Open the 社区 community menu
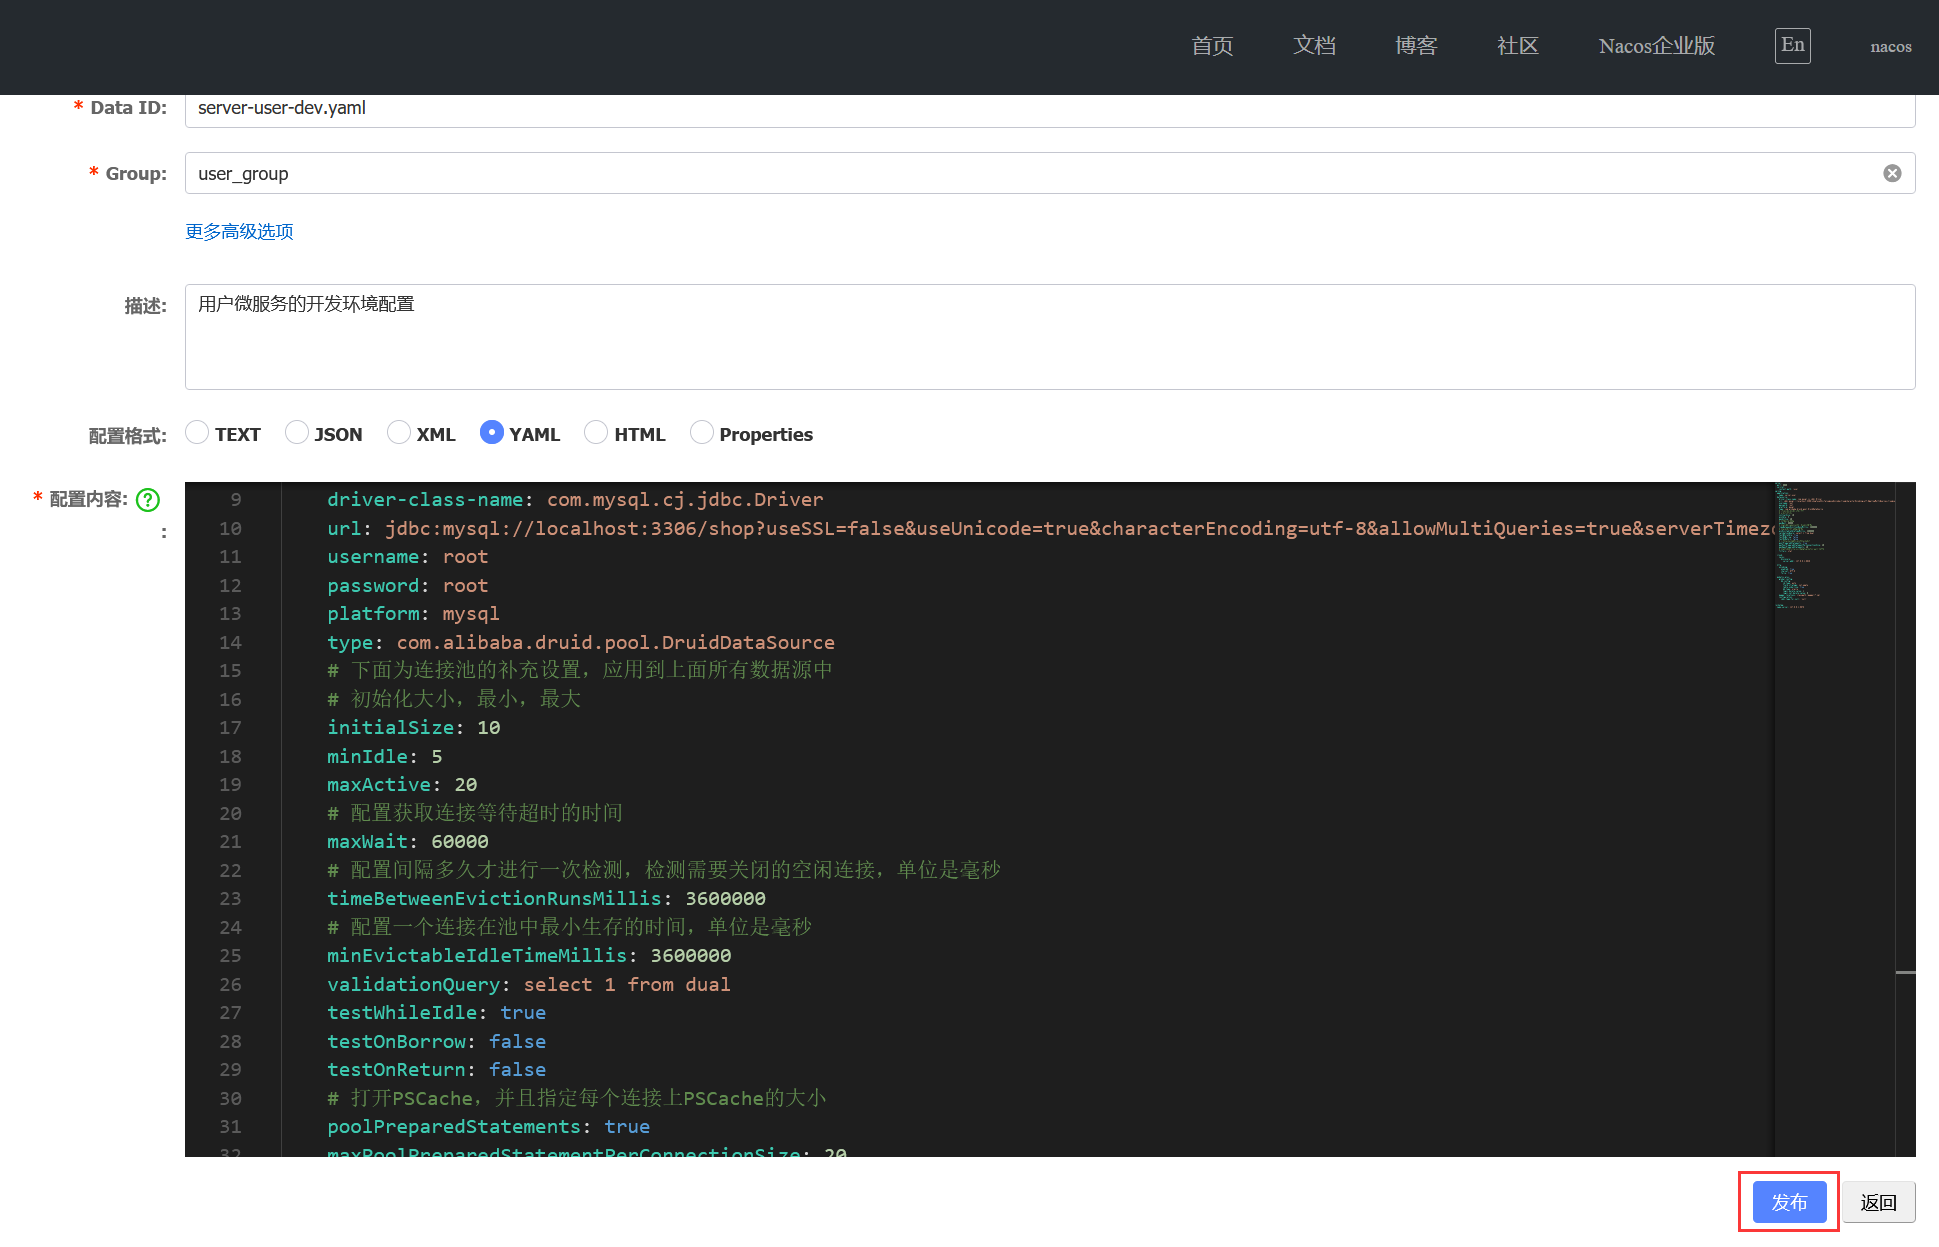The image size is (1939, 1247). (1517, 46)
